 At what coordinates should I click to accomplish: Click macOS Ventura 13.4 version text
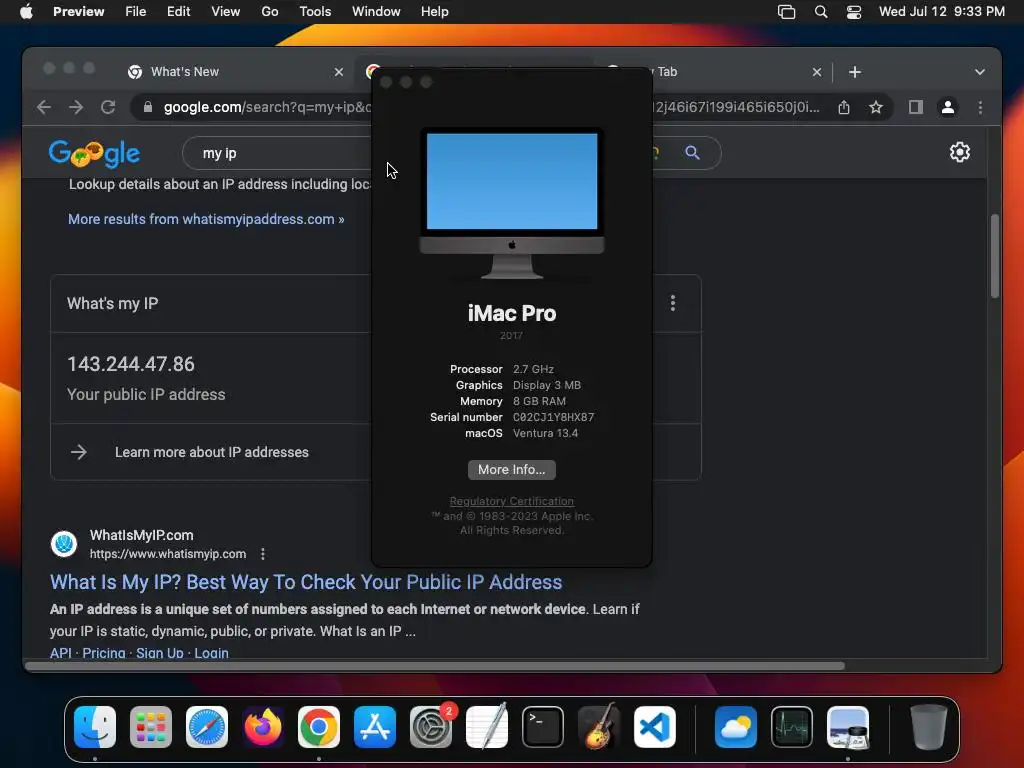pyautogui.click(x=545, y=433)
